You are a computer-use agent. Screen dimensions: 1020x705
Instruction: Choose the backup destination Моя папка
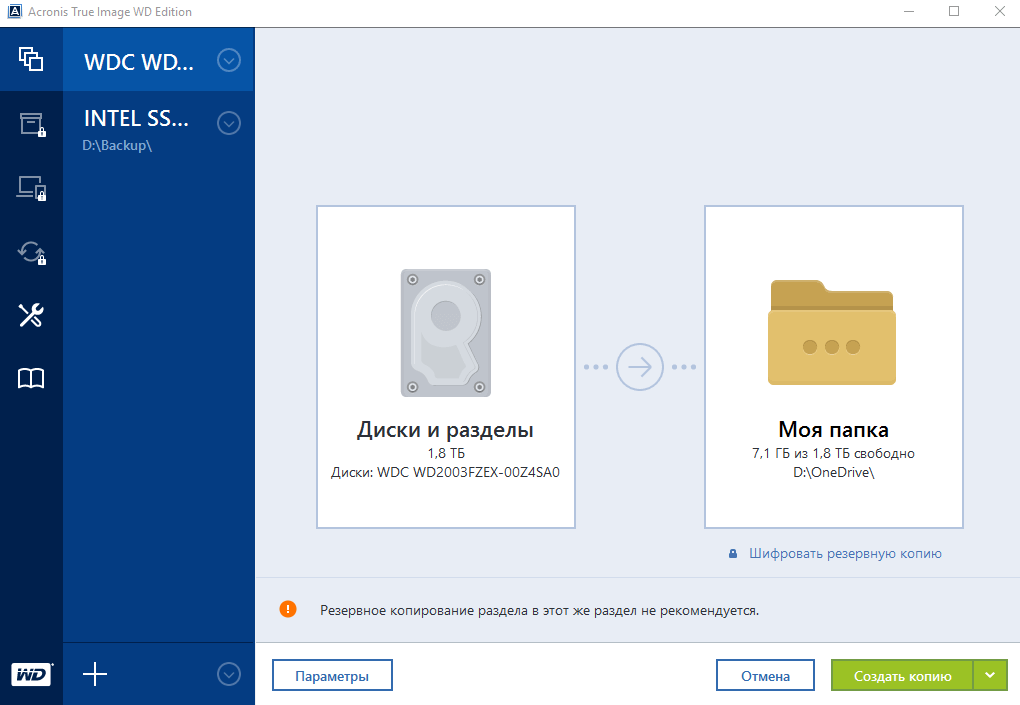coord(833,367)
